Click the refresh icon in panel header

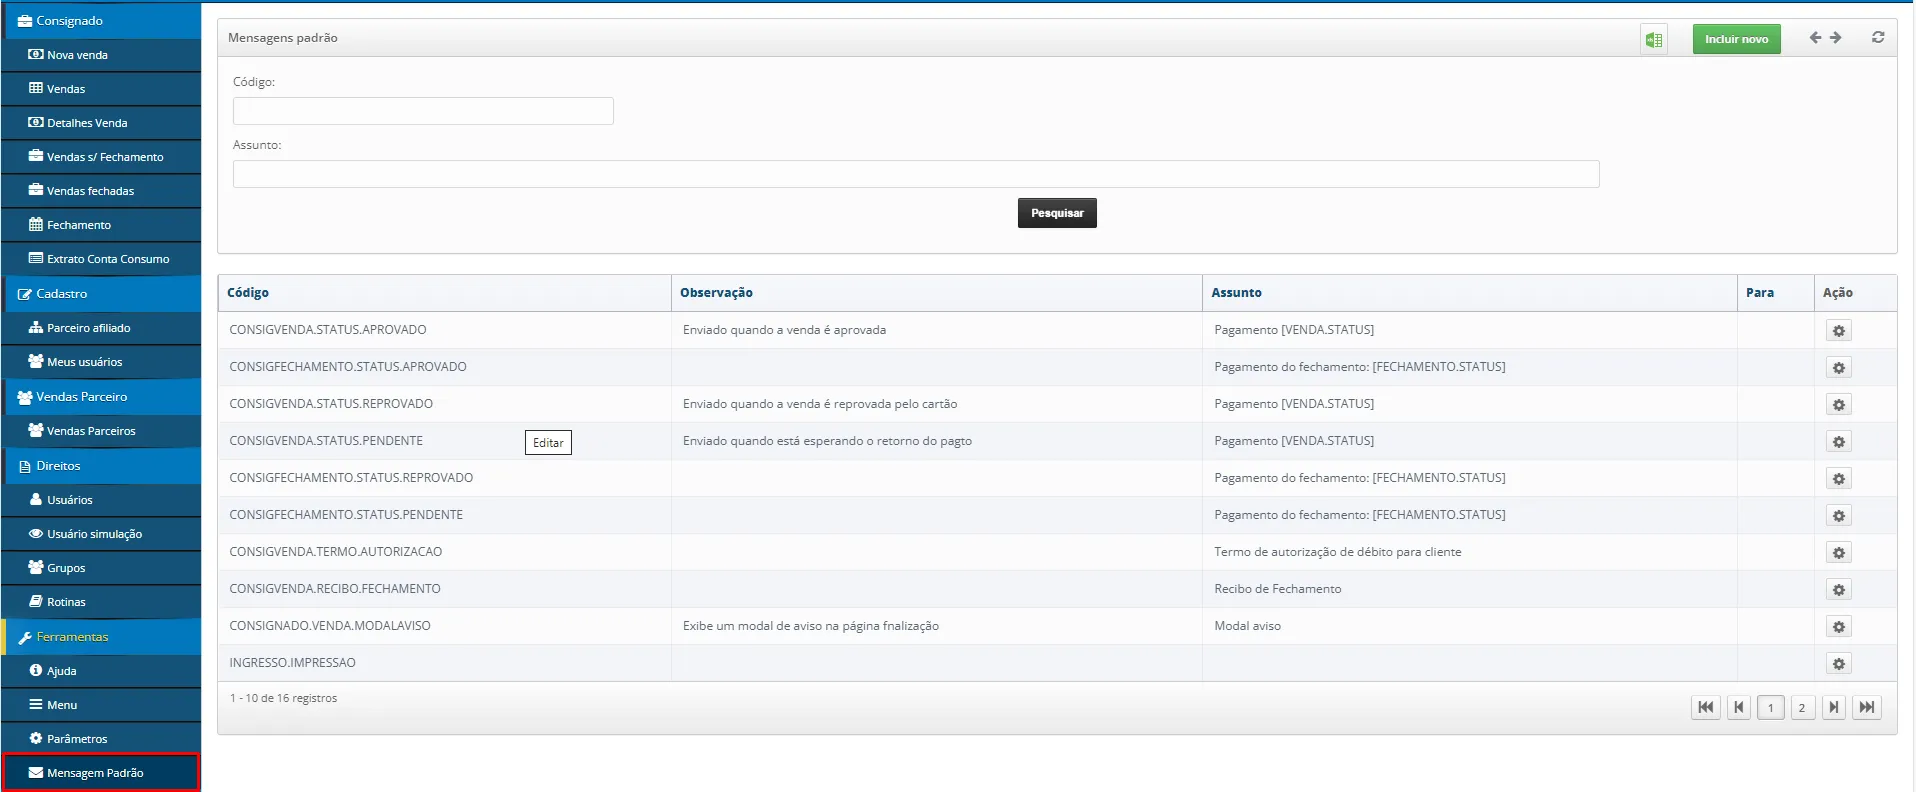point(1878,38)
